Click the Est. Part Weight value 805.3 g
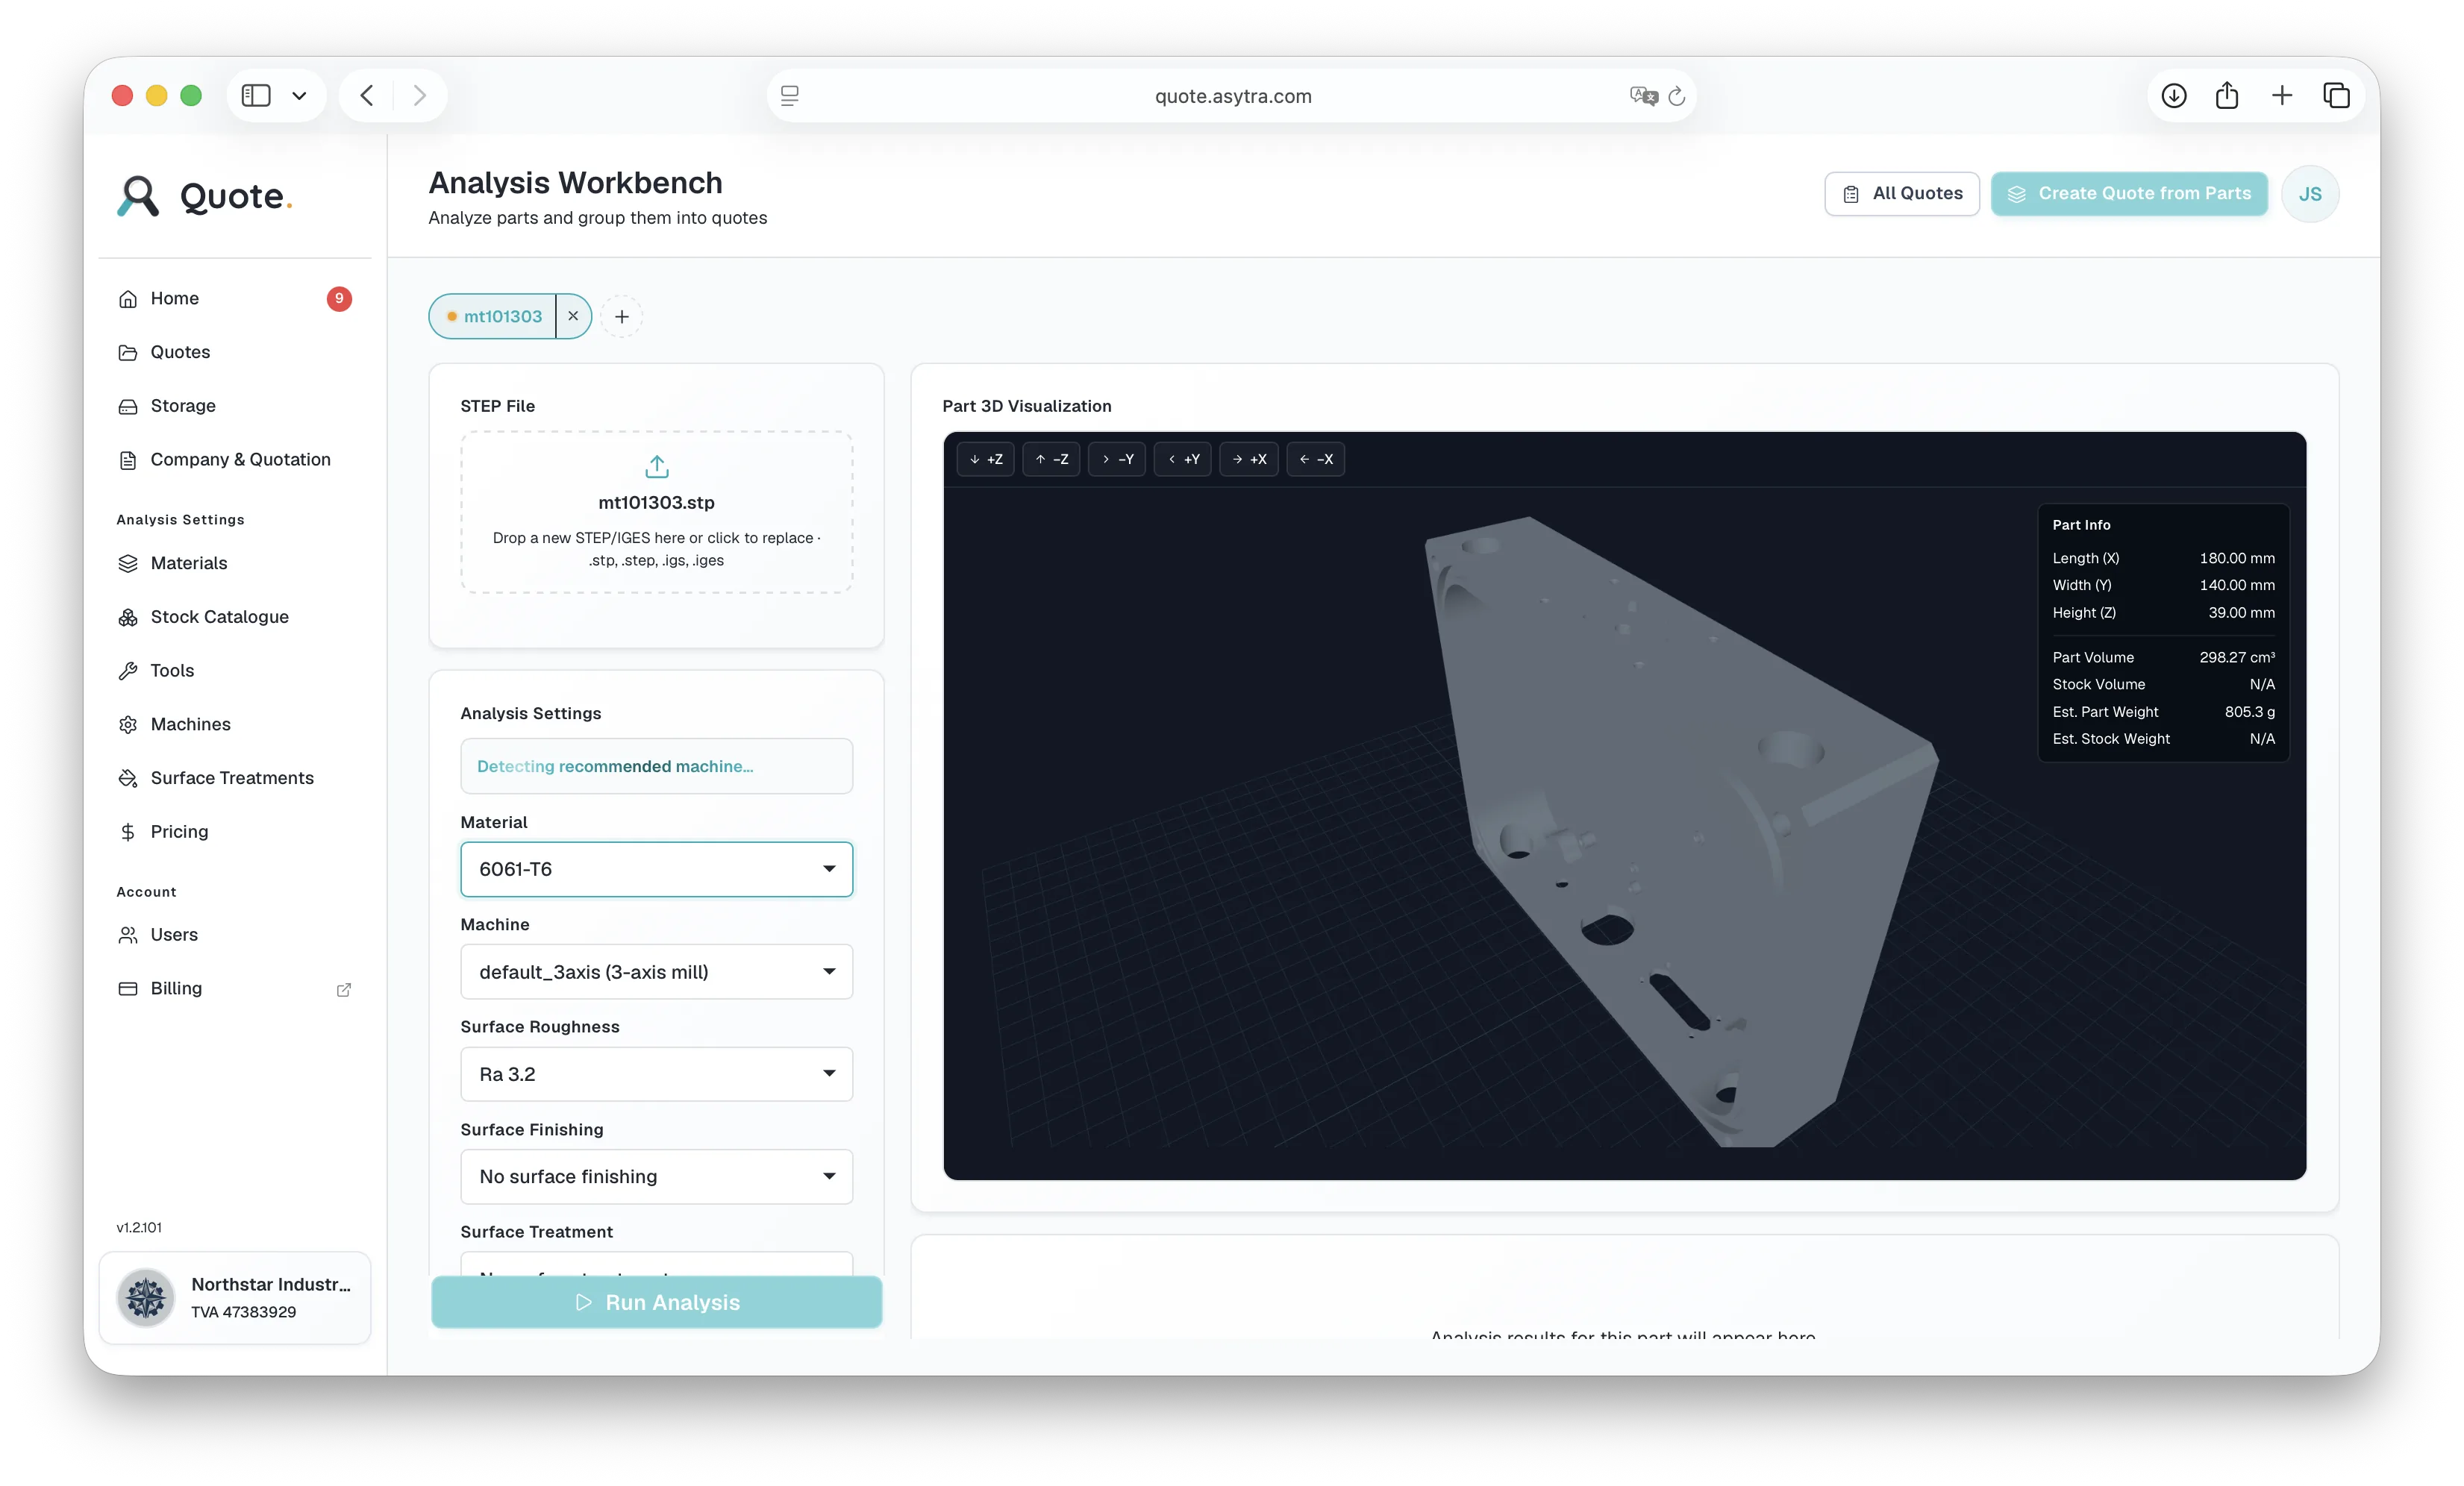Image resolution: width=2464 pixels, height=1486 pixels. tap(2250, 711)
